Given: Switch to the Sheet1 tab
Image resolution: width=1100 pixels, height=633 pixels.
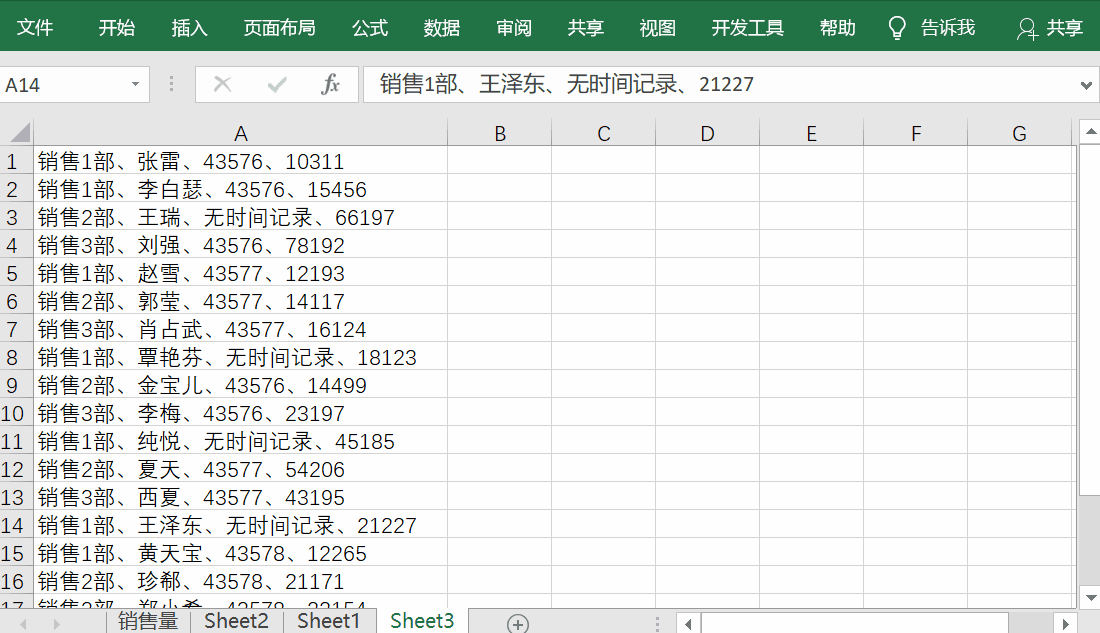Looking at the screenshot, I should click(328, 621).
